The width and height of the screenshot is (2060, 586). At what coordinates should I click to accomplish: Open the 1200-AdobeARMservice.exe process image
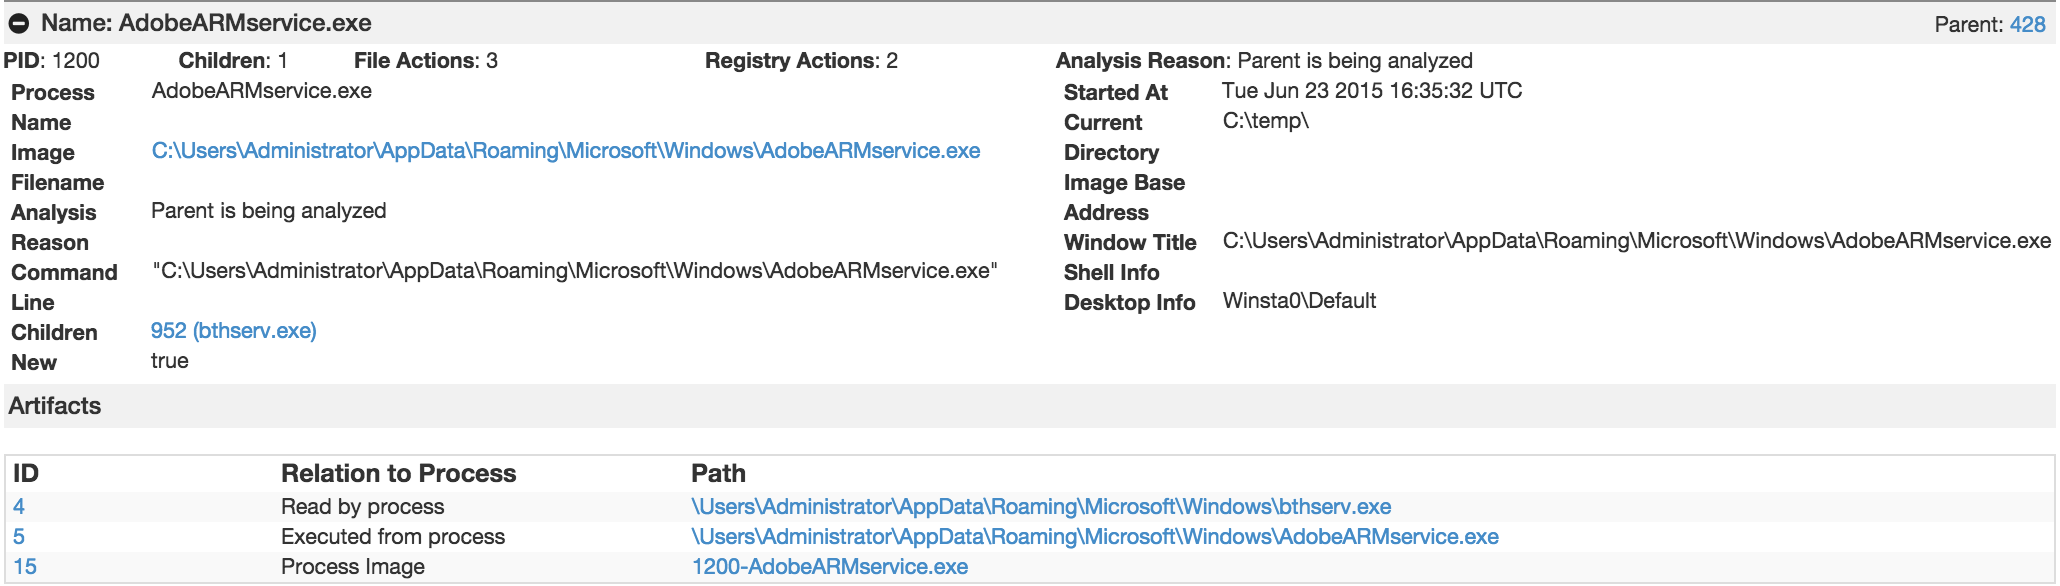click(829, 567)
